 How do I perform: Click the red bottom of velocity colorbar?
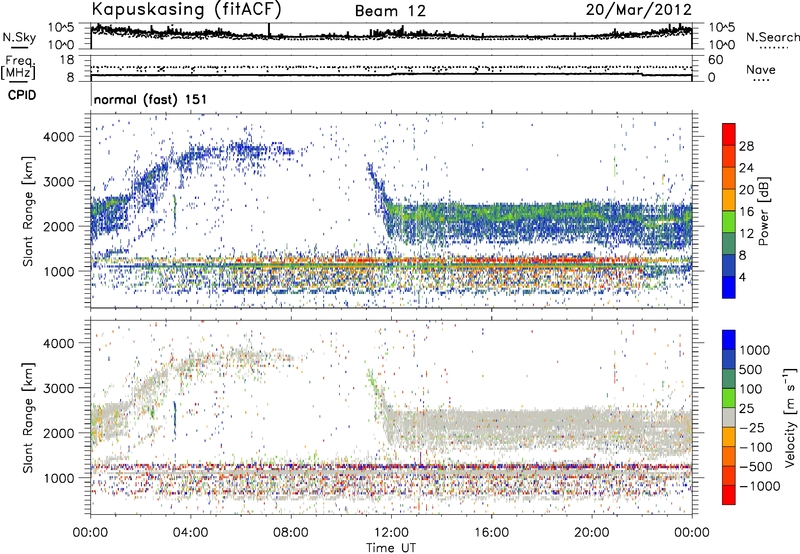(729, 495)
